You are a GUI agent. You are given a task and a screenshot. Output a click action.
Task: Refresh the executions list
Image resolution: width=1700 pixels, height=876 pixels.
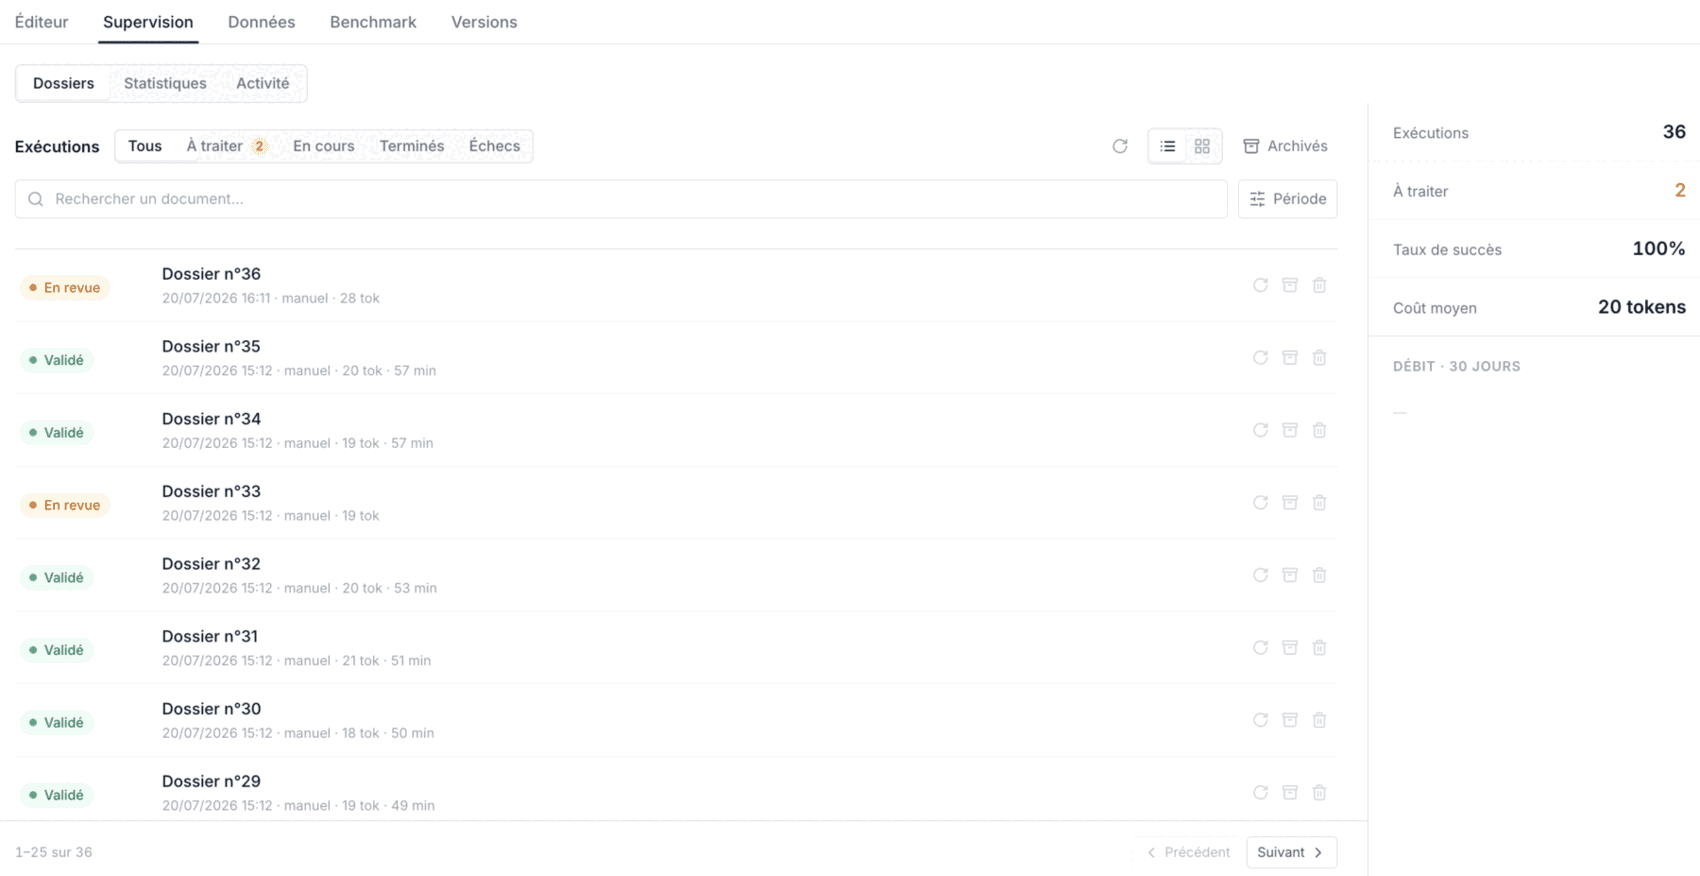point(1120,146)
